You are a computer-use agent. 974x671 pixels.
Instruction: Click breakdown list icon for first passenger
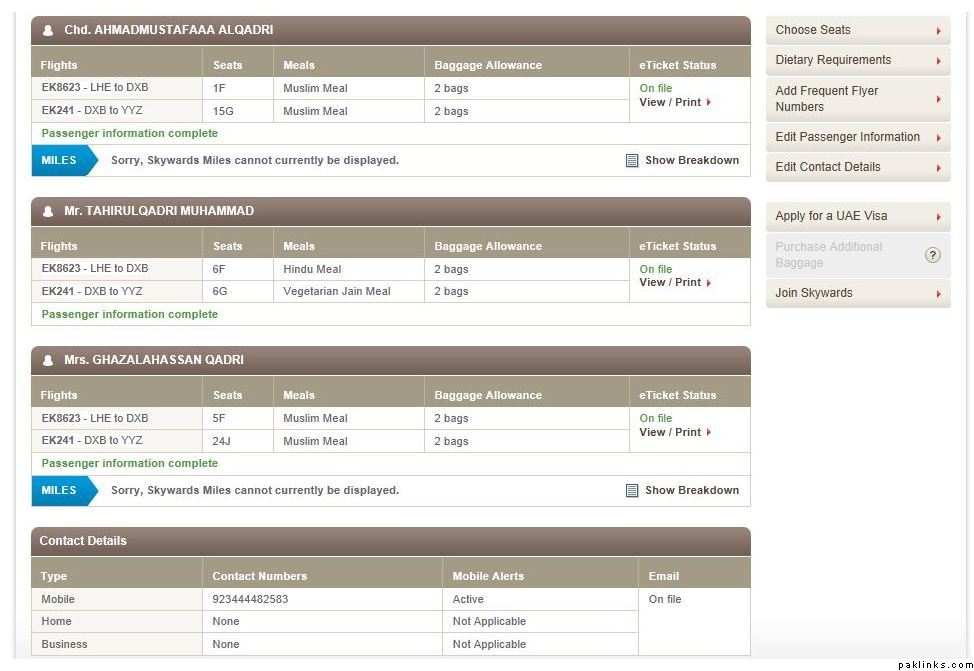tap(632, 160)
